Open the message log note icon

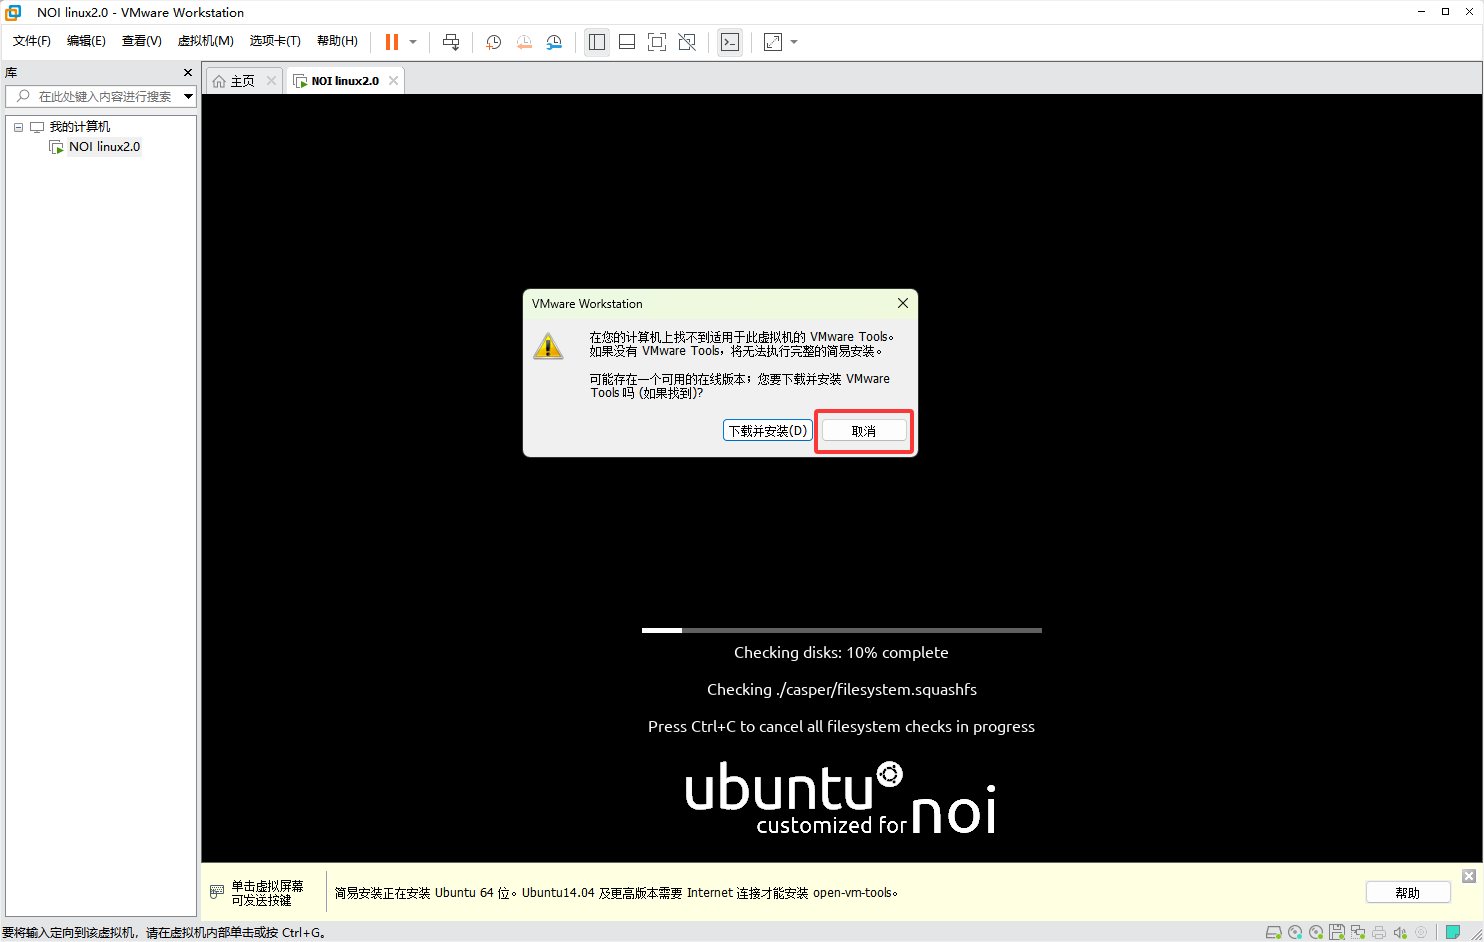pyautogui.click(x=1453, y=932)
